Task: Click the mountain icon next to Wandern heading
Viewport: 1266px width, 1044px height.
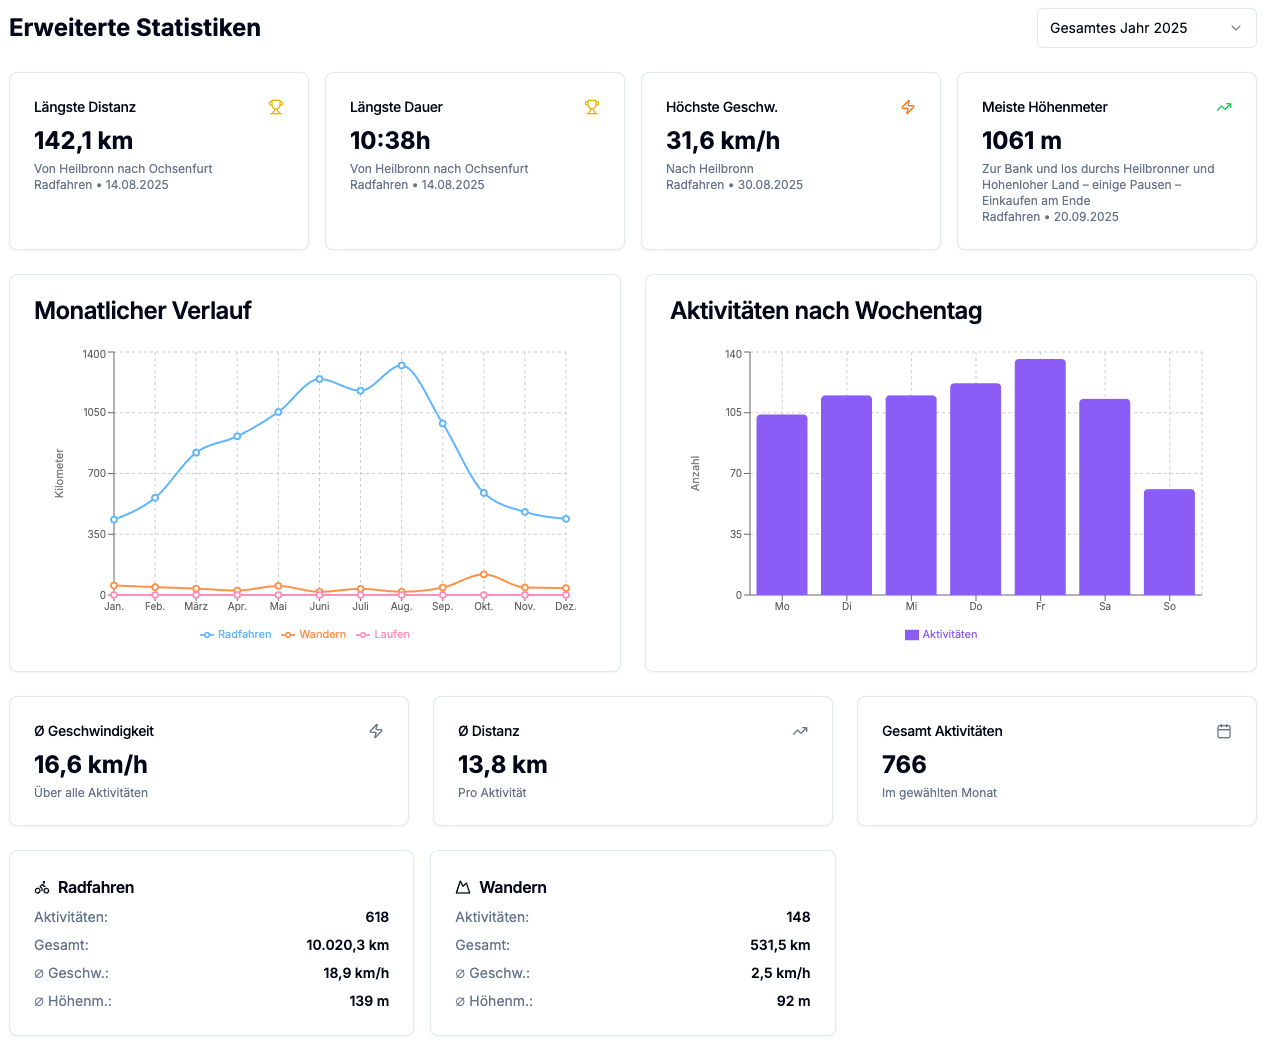Action: point(463,887)
